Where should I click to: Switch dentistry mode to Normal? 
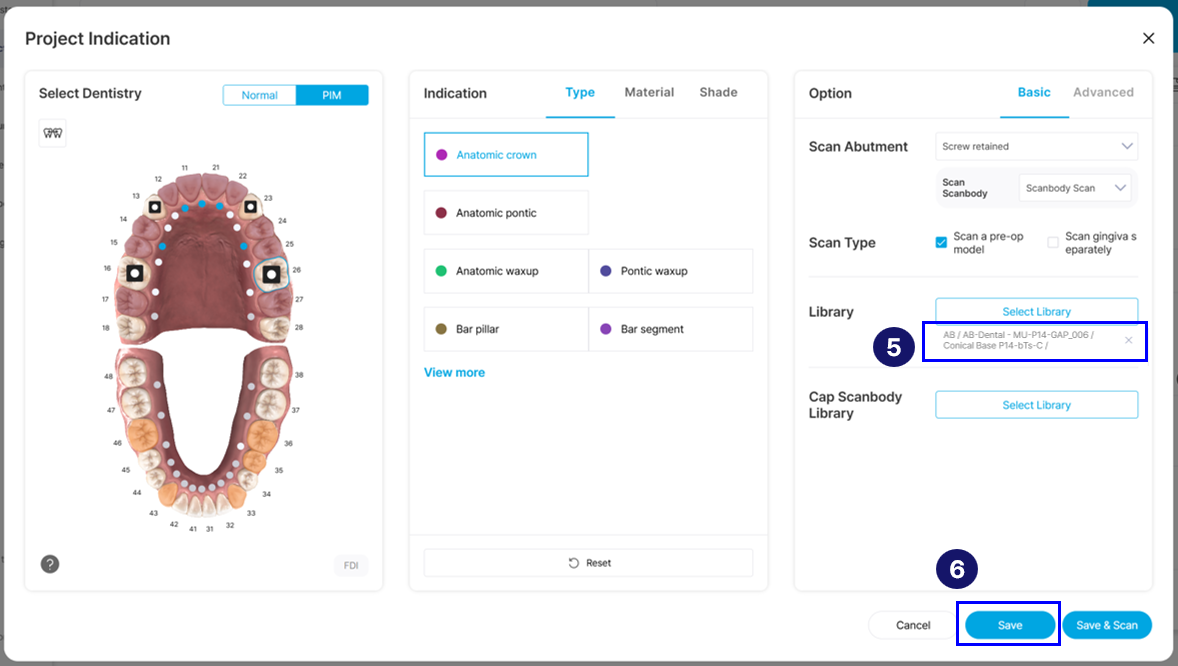coord(259,95)
